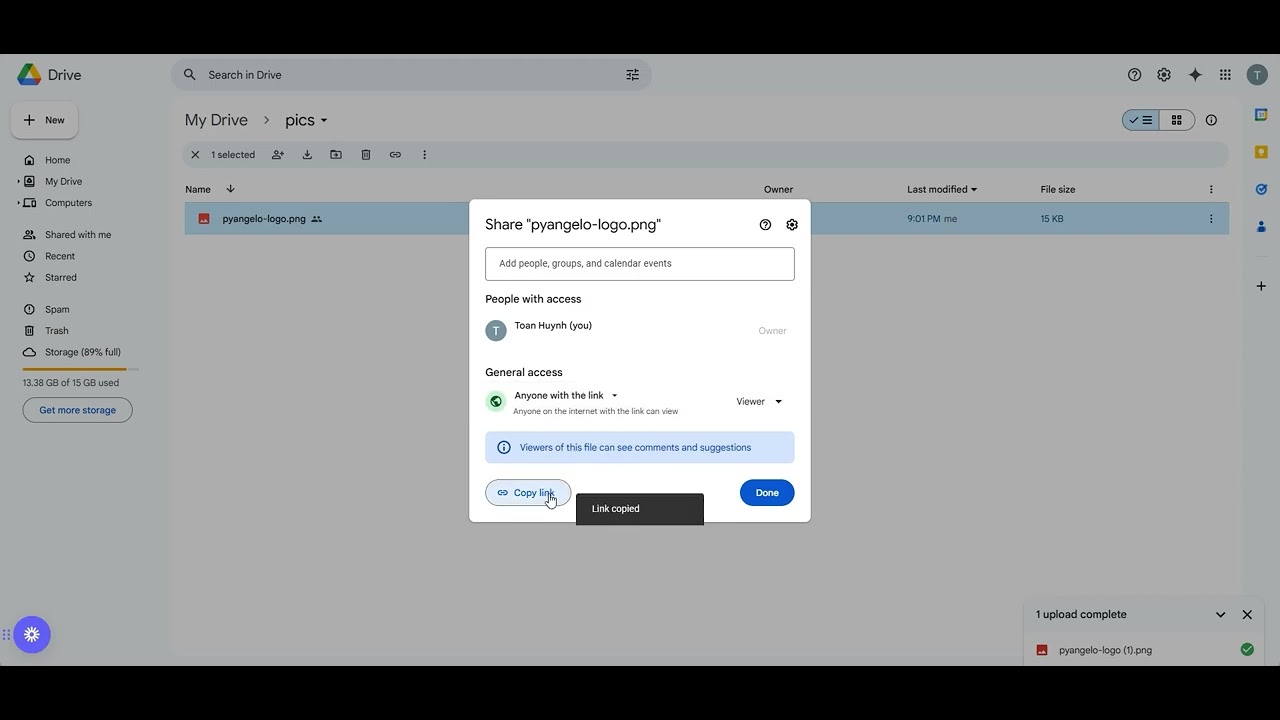Switch to grid layout view

point(1177,120)
